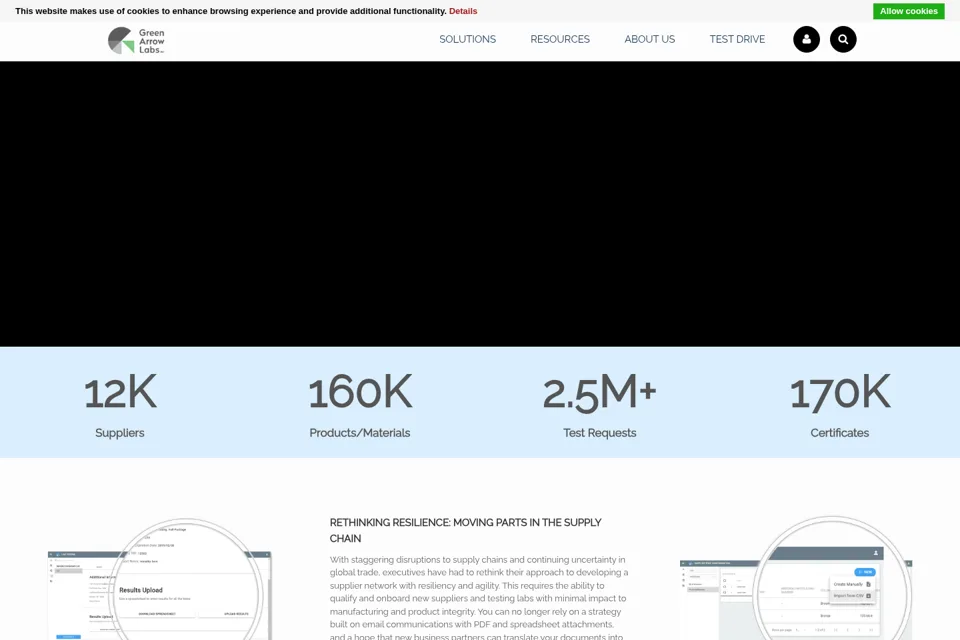Image resolution: width=960 pixels, height=640 pixels.
Task: Click the cookie notice text
Action: point(231,11)
